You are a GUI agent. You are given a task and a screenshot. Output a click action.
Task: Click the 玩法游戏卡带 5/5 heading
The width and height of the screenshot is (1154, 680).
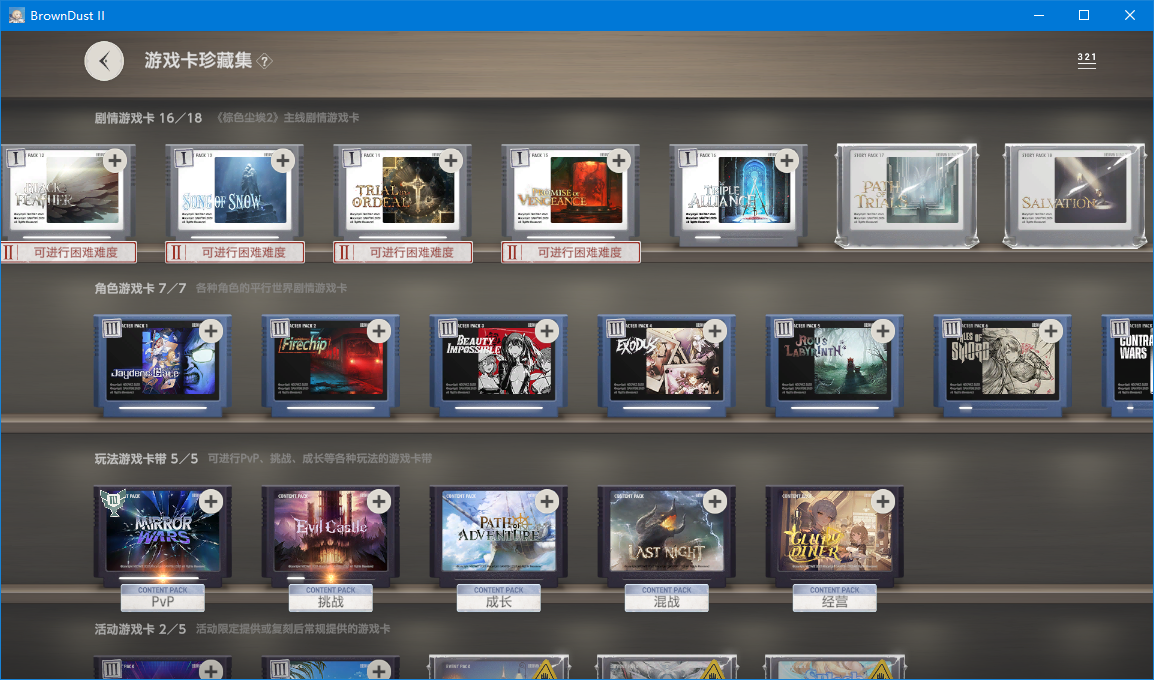(146, 458)
